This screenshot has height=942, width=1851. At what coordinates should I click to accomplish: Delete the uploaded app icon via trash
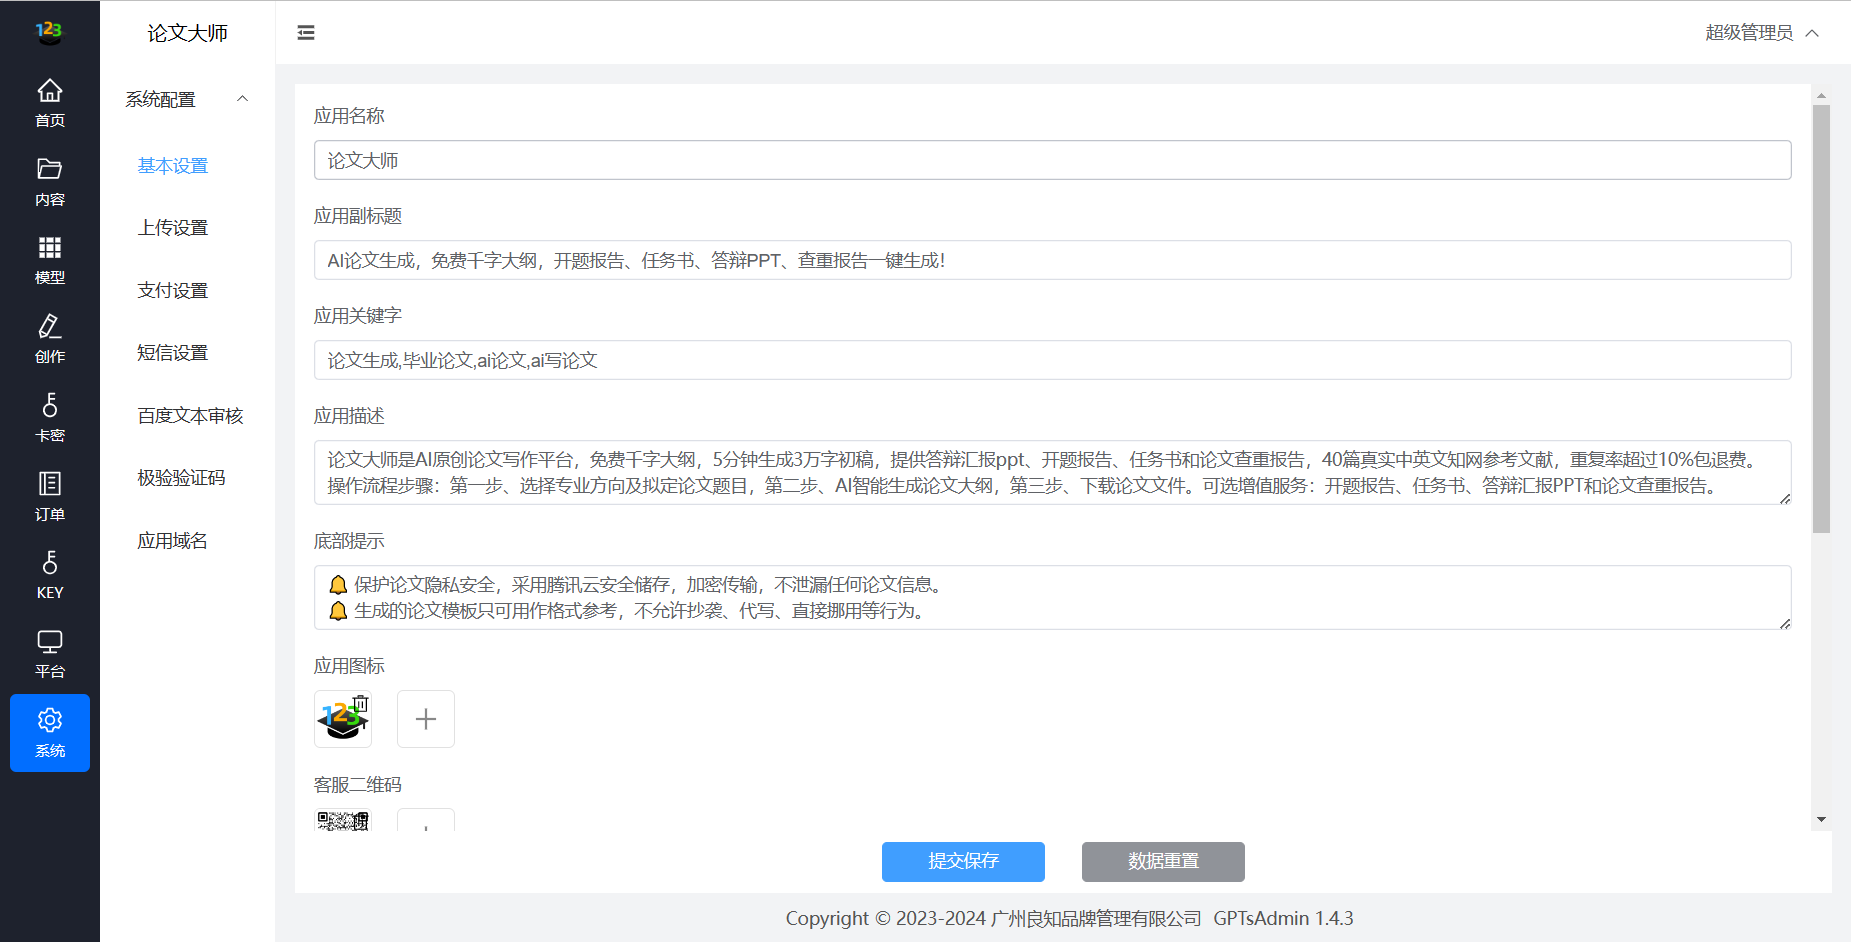click(x=361, y=704)
